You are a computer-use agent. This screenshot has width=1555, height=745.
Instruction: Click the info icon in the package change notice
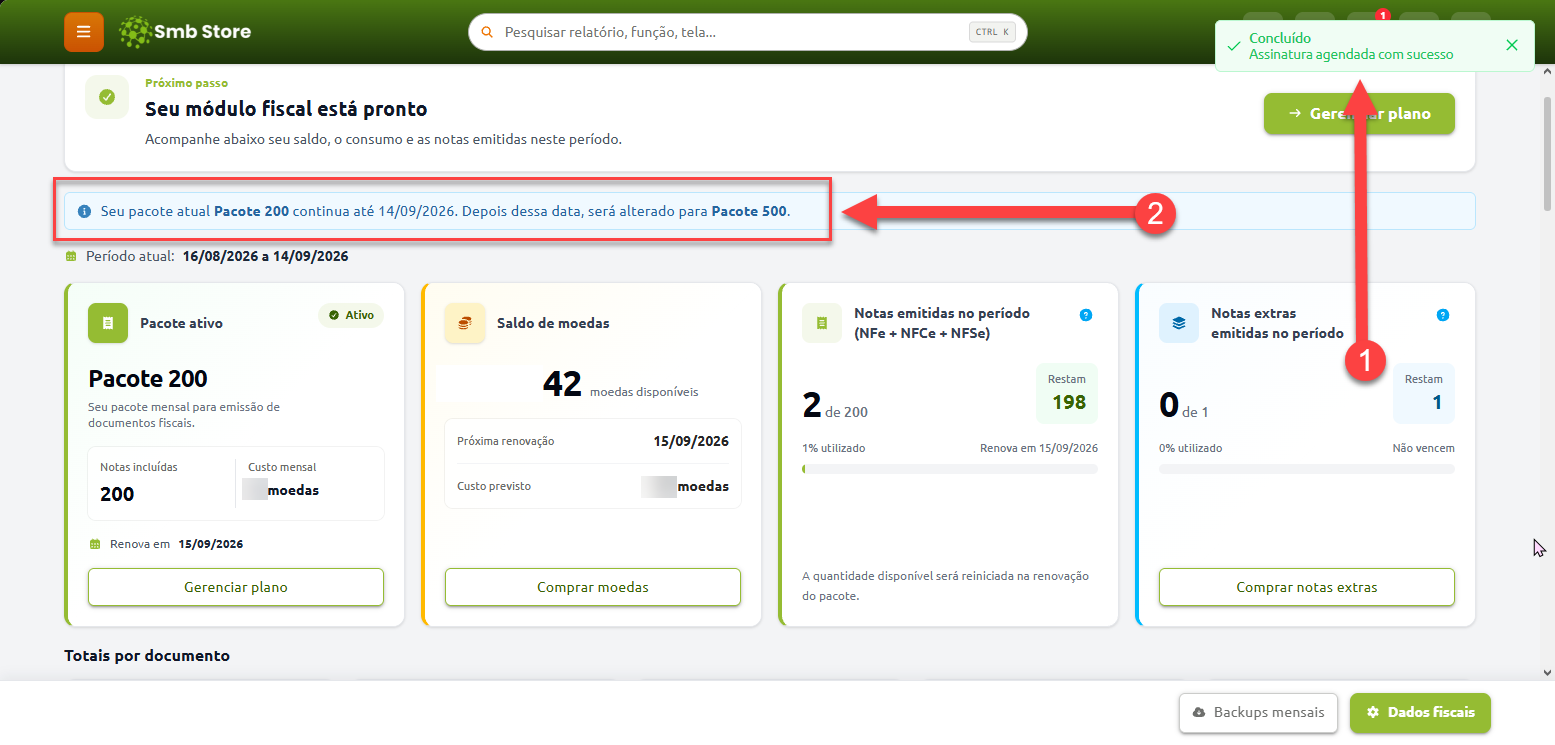pyautogui.click(x=84, y=212)
